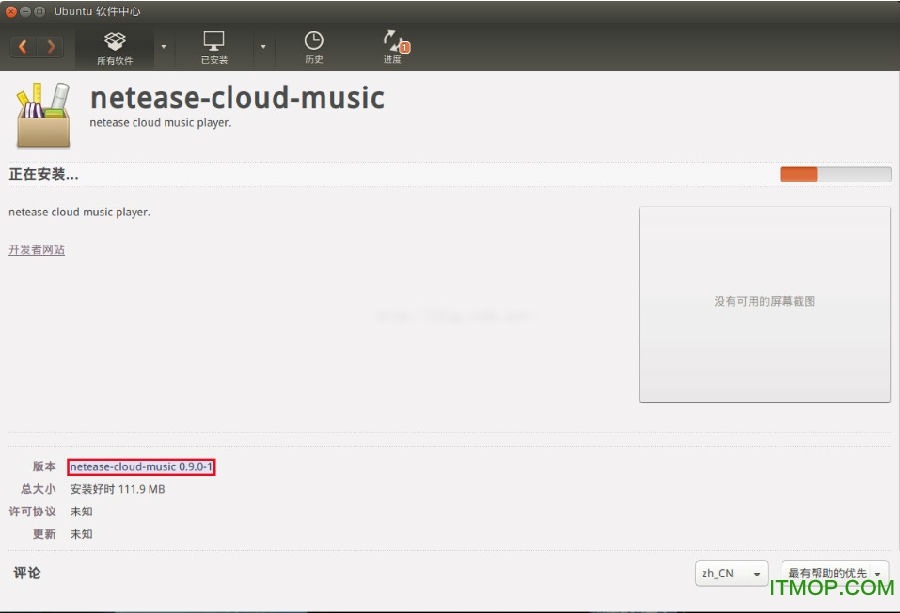Select the size text 安装好时 111.9 MB

[x=118, y=489]
